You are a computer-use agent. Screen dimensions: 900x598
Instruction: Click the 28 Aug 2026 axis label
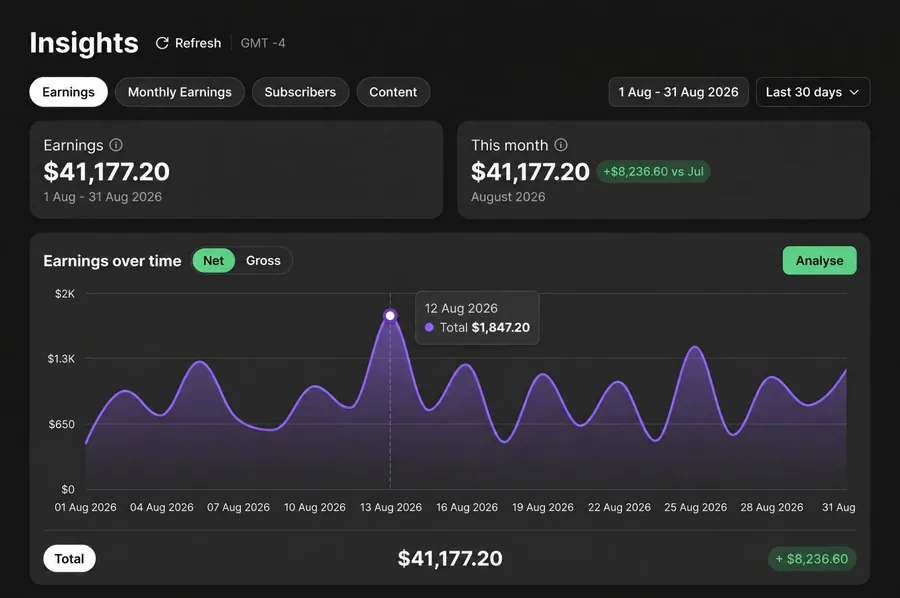pyautogui.click(x=772, y=507)
